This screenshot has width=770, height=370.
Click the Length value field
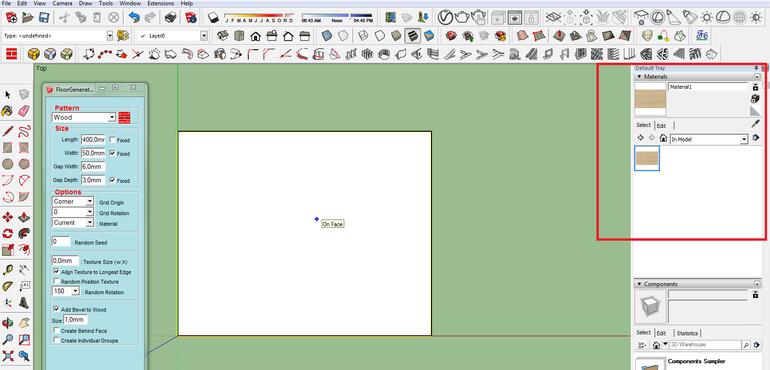[93, 140]
